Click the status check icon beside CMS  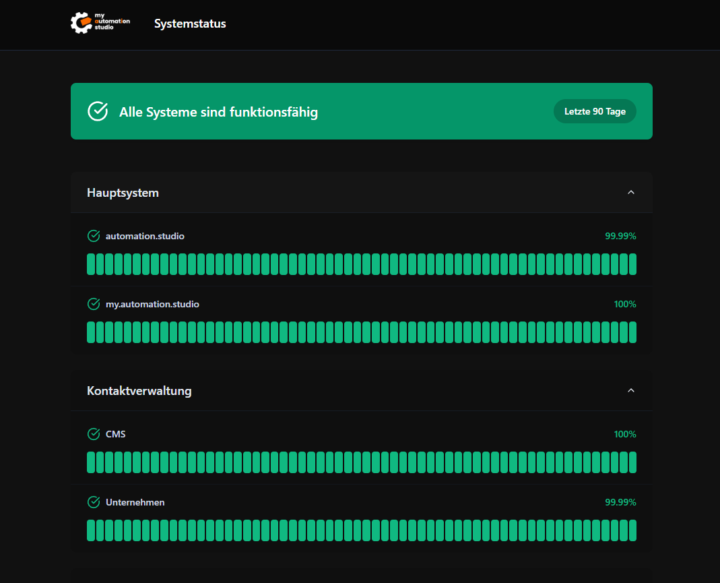[x=94, y=434]
